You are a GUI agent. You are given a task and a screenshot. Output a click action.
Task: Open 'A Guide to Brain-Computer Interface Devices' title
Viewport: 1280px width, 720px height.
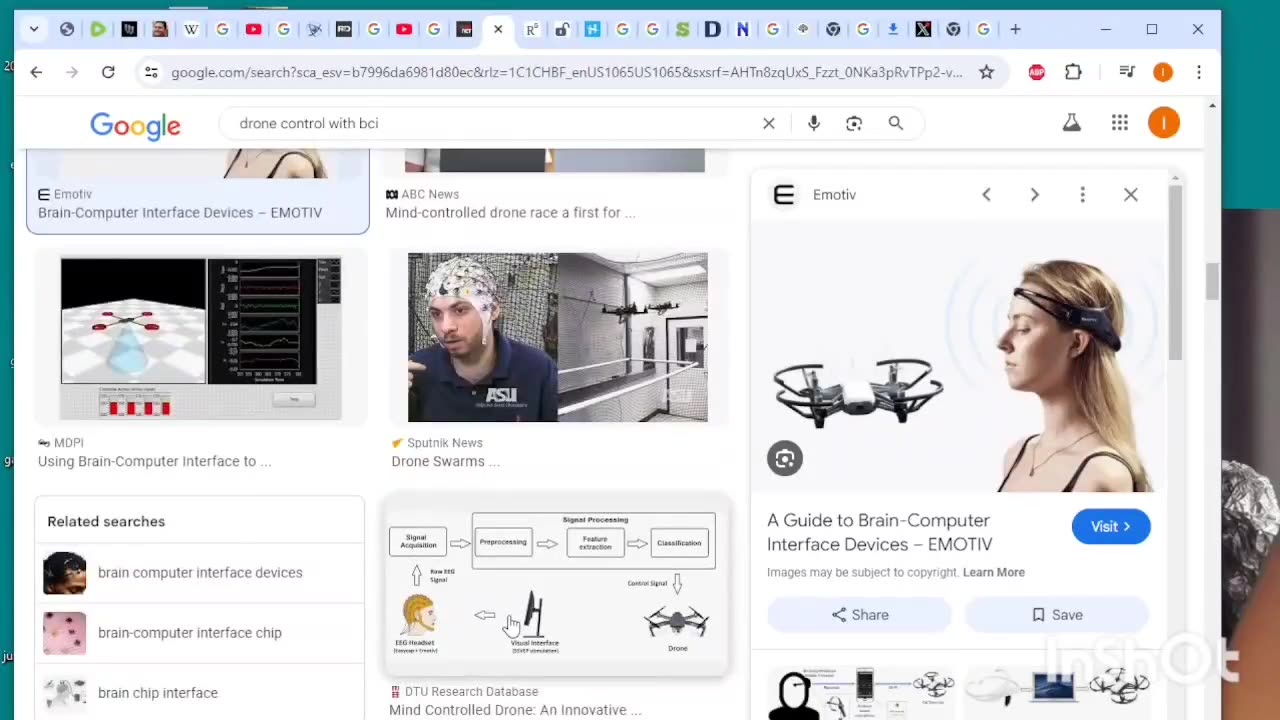[x=879, y=533]
